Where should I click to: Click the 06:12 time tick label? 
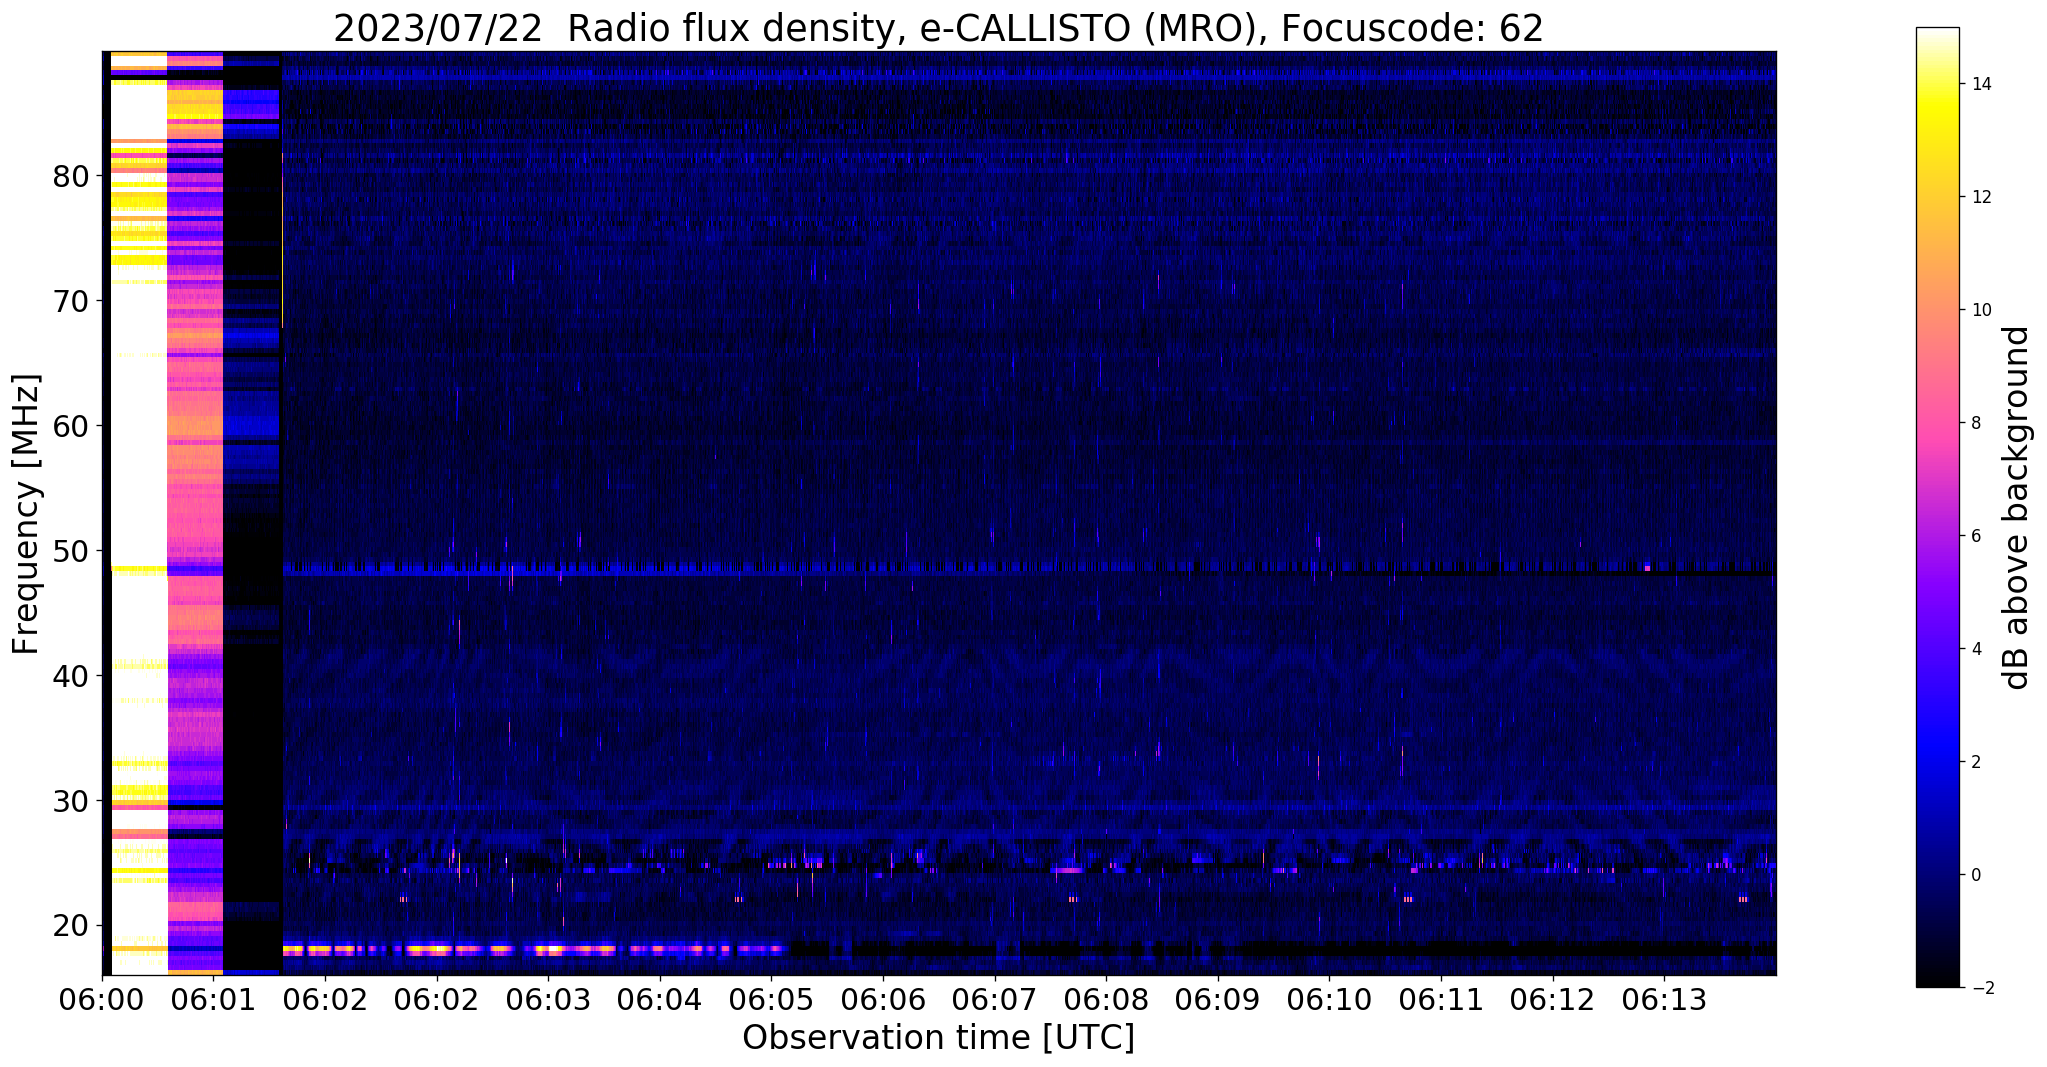click(1552, 1000)
